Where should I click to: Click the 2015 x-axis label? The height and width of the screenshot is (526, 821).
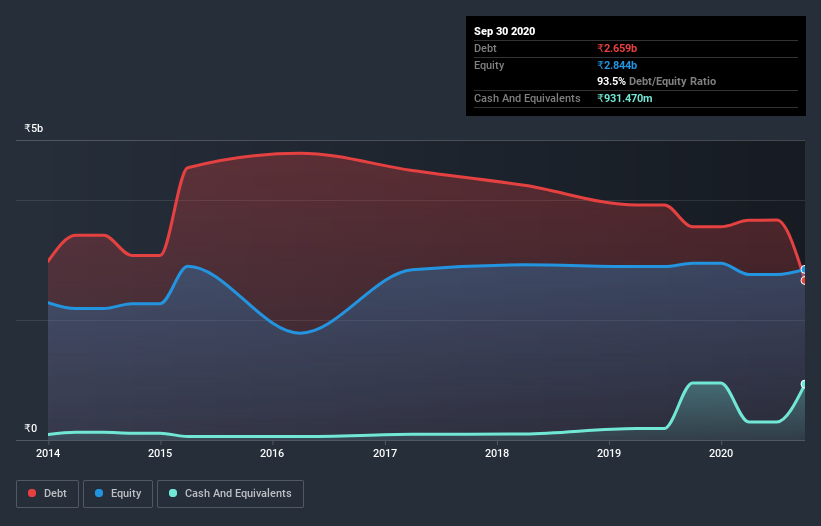point(160,453)
